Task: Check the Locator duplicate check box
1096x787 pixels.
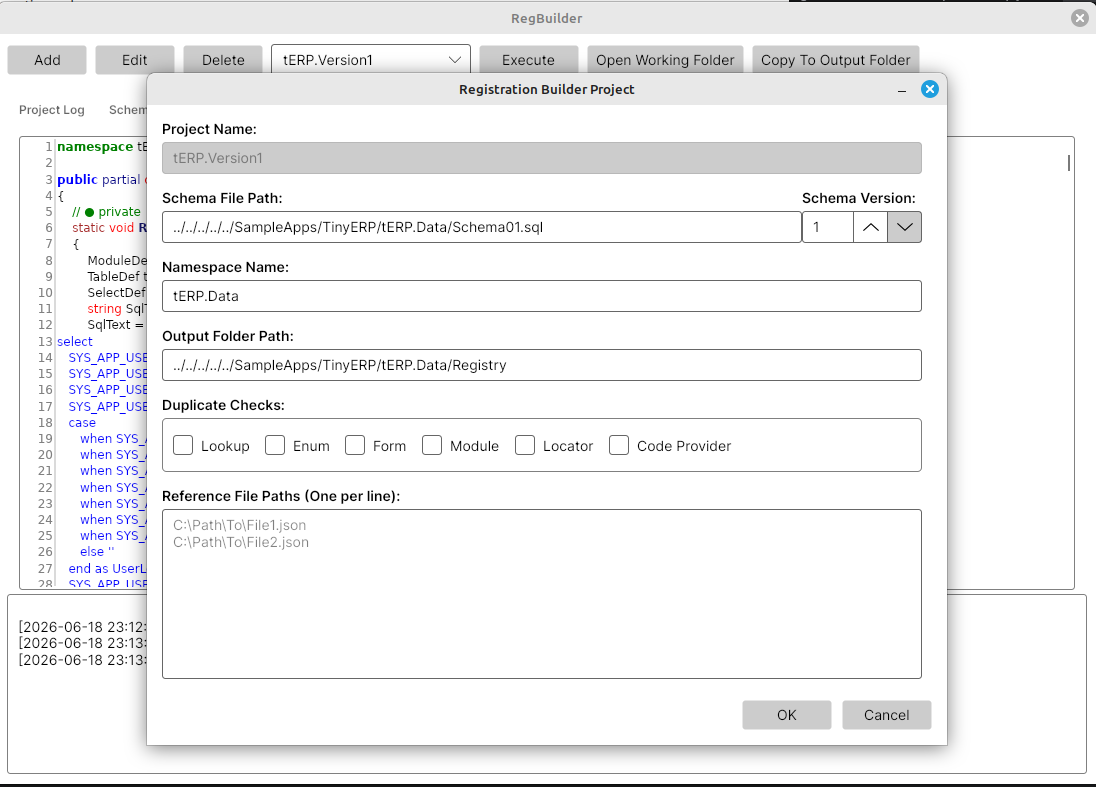Action: pos(525,445)
